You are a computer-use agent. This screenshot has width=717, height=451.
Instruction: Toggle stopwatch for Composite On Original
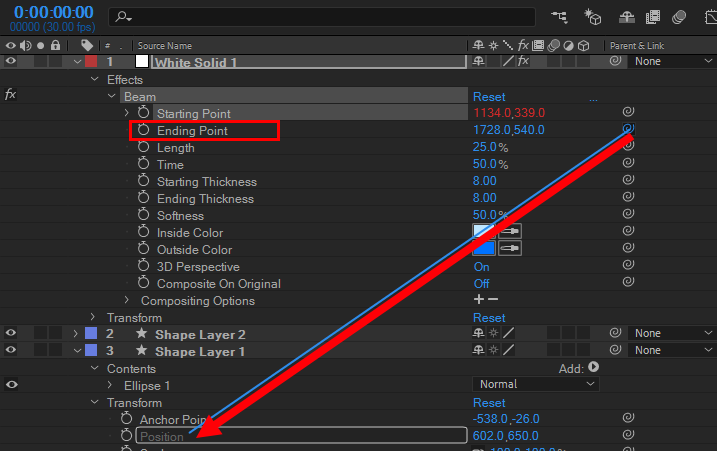143,283
